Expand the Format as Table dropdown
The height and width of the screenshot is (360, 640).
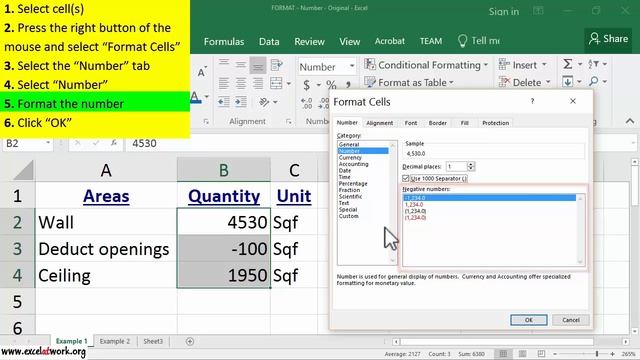click(x=451, y=83)
